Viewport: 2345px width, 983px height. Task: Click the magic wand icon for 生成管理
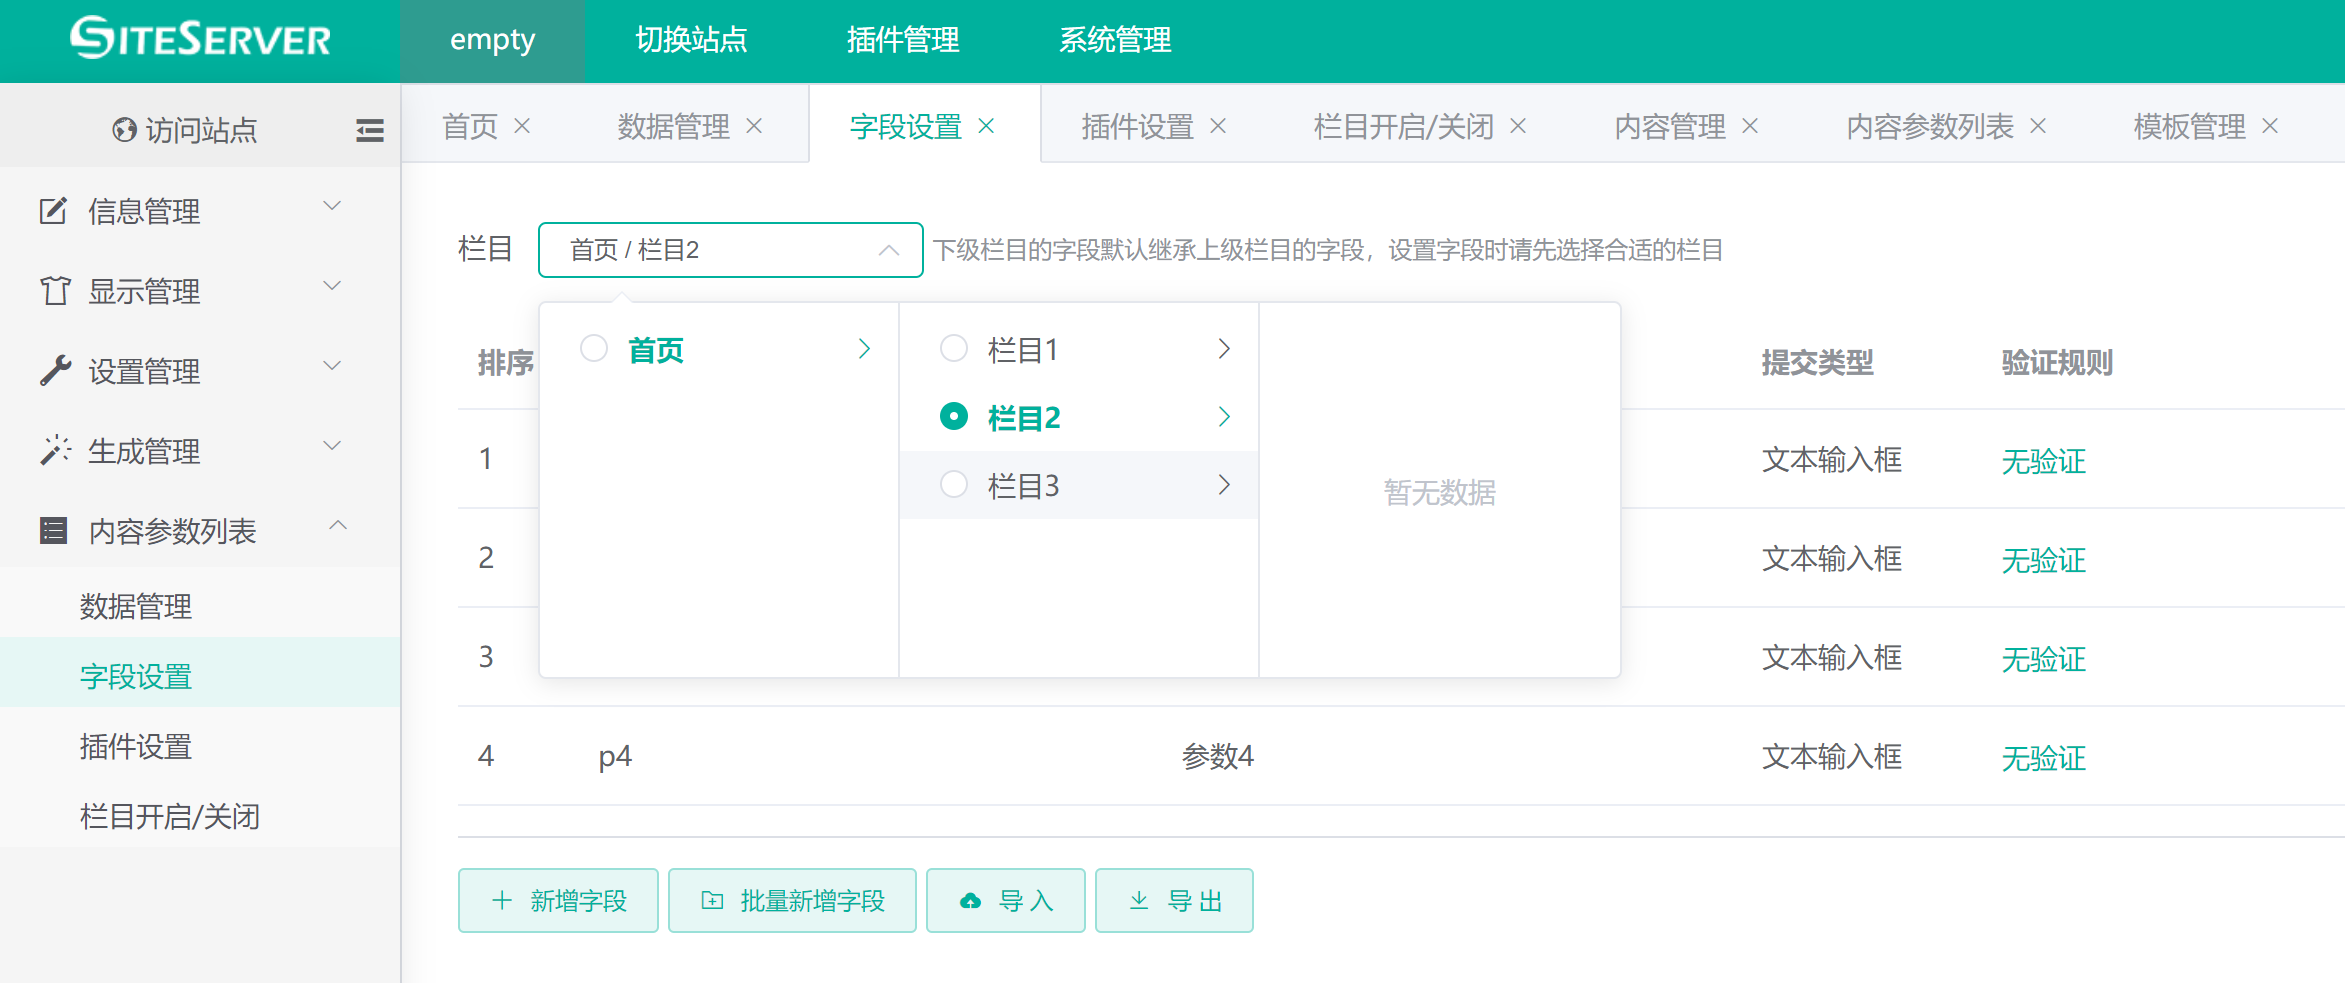pyautogui.click(x=55, y=451)
